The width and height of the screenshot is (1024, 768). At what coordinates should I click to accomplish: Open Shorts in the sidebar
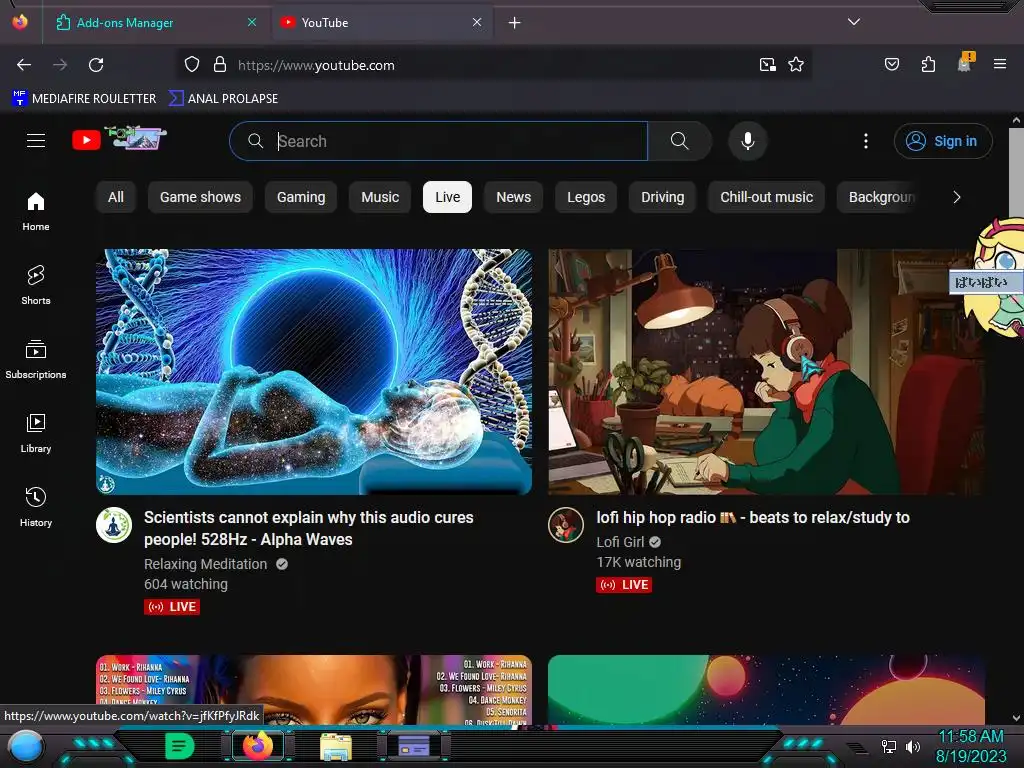pos(36,285)
